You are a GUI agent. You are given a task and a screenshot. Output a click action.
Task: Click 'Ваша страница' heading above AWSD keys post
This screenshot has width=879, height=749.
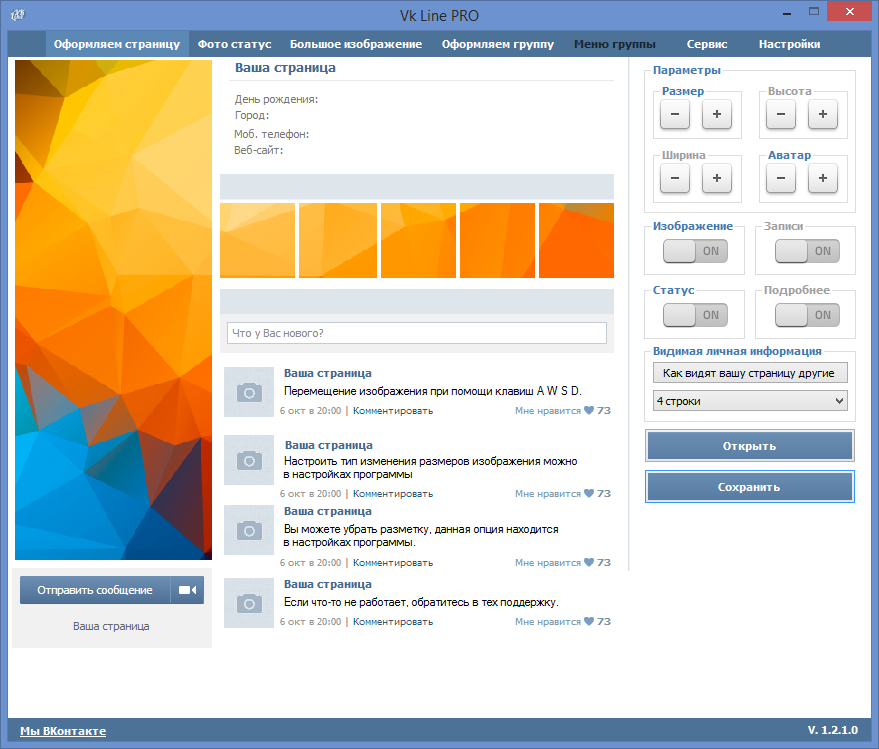[328, 373]
